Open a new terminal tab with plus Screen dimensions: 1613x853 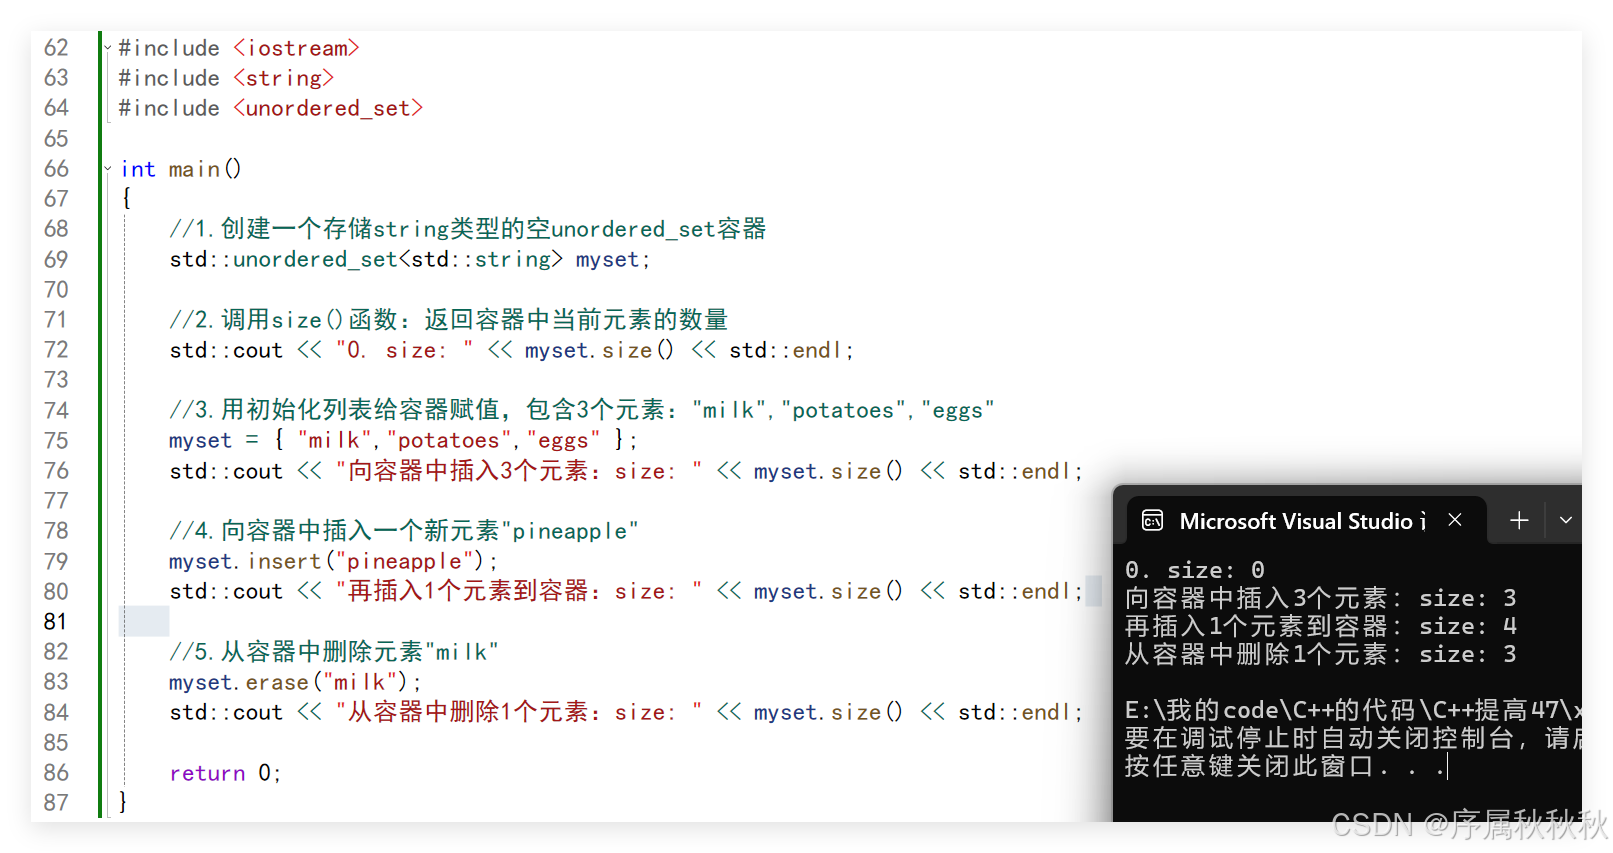coord(1519,520)
